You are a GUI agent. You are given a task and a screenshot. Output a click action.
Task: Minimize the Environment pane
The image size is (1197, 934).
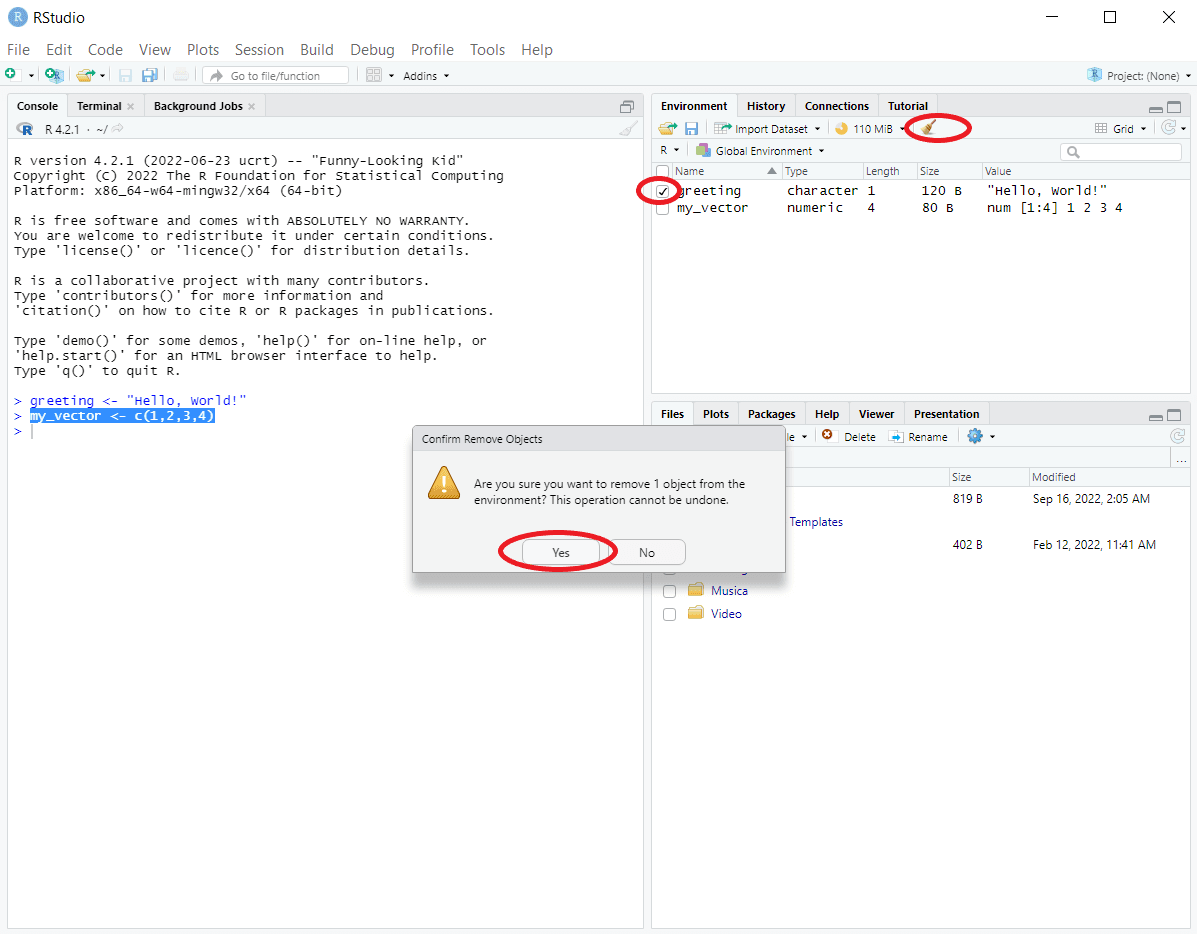coord(1156,108)
